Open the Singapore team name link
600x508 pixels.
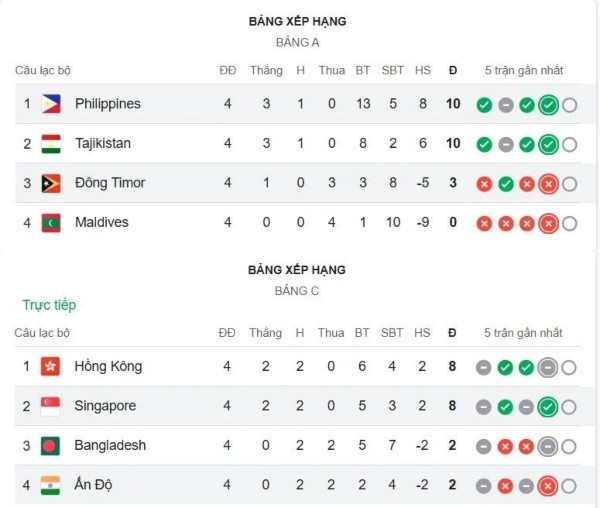point(105,407)
